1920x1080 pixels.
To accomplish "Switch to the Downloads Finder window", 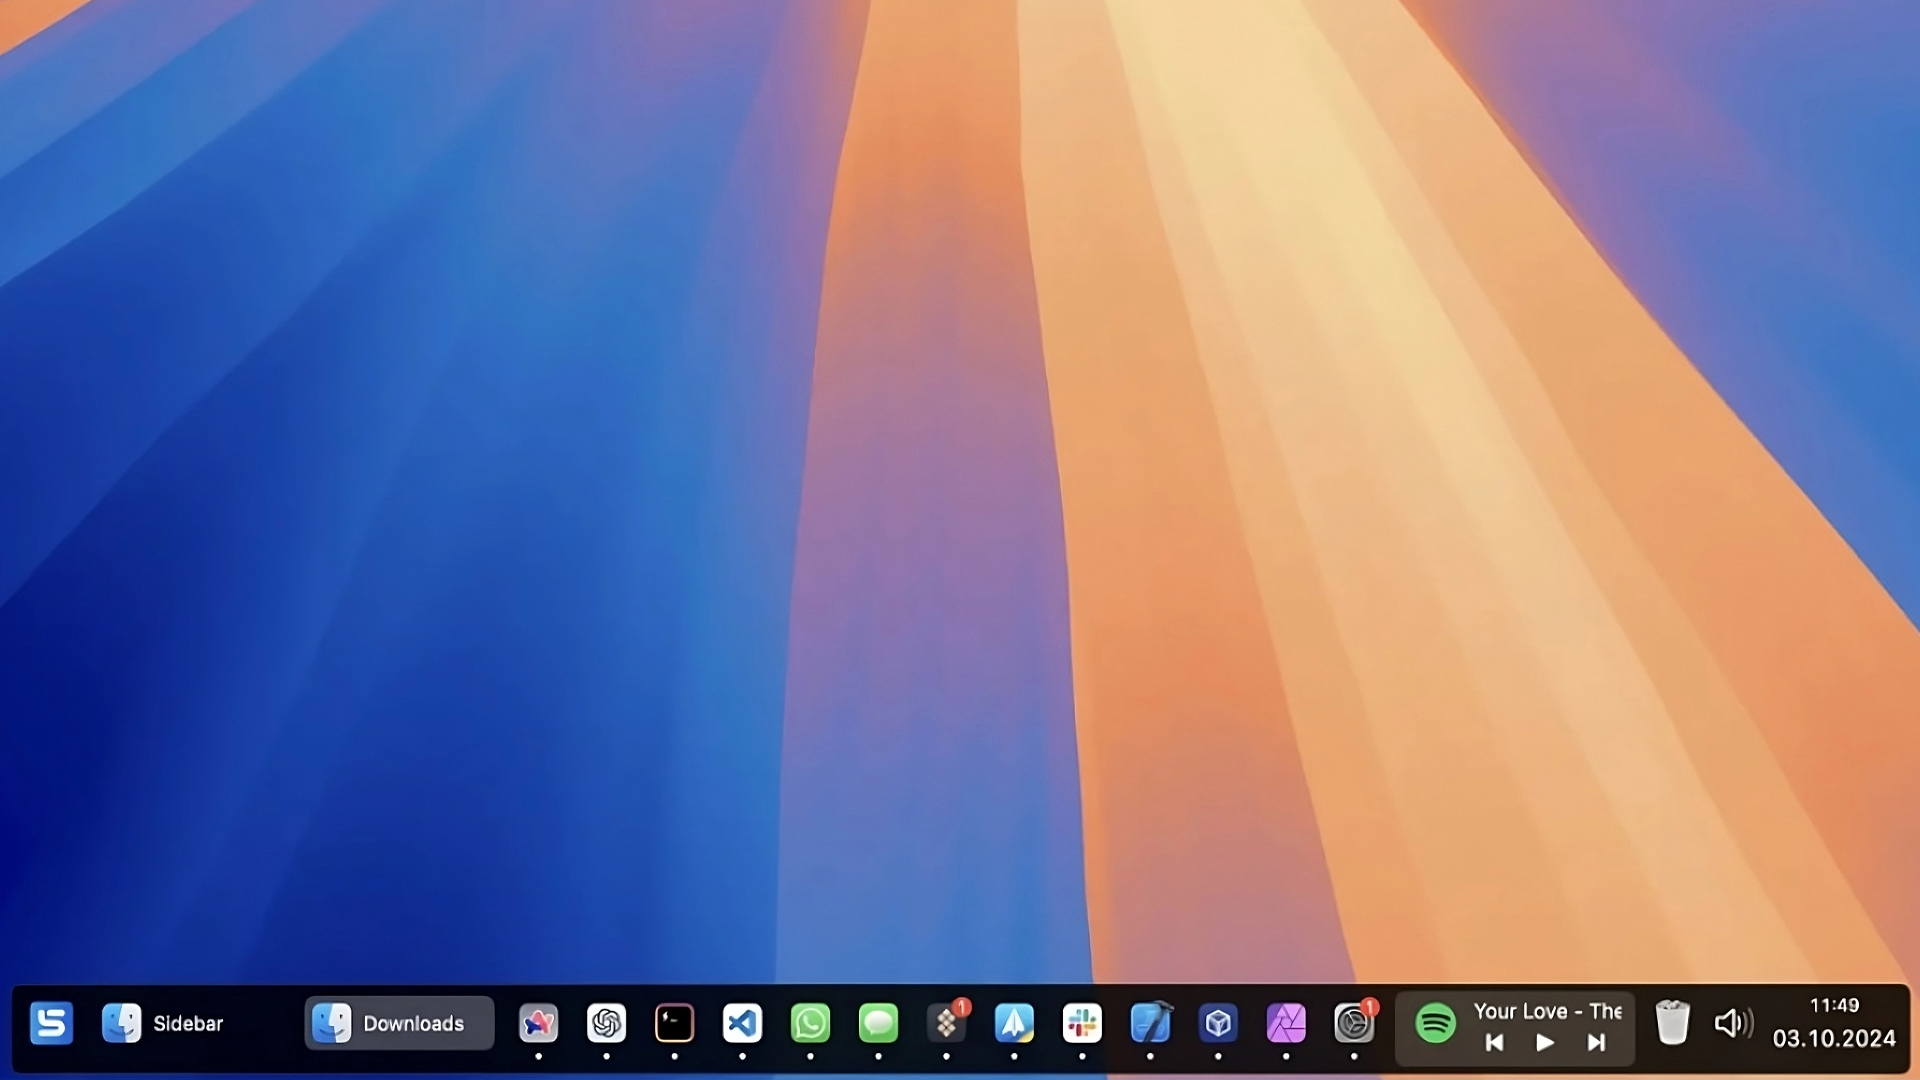I will (399, 1023).
